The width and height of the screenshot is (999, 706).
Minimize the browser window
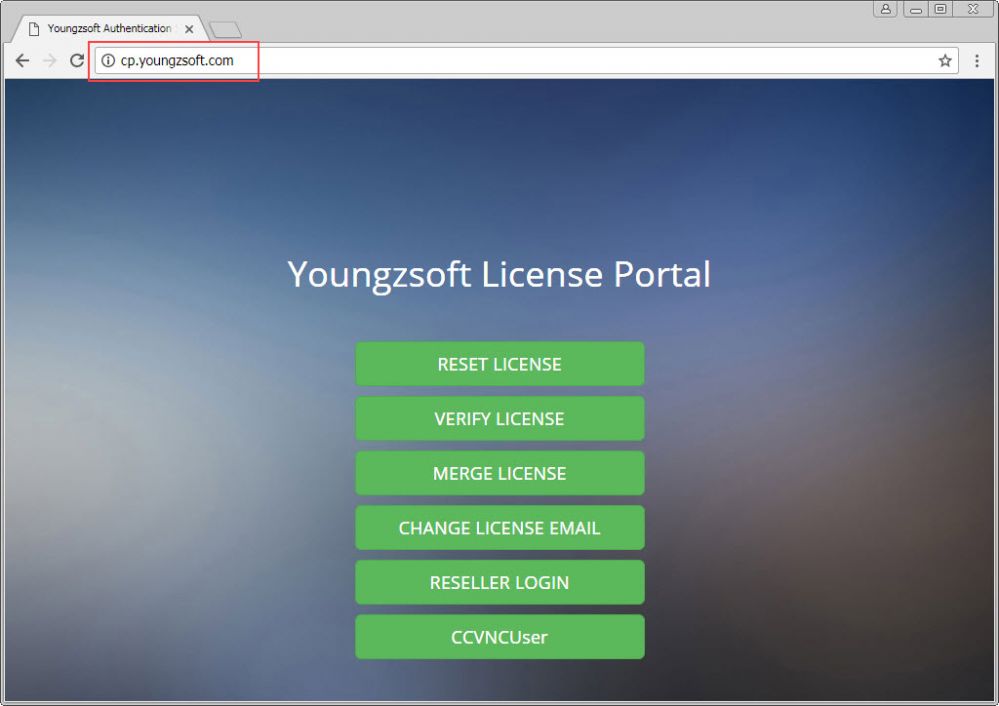point(916,9)
